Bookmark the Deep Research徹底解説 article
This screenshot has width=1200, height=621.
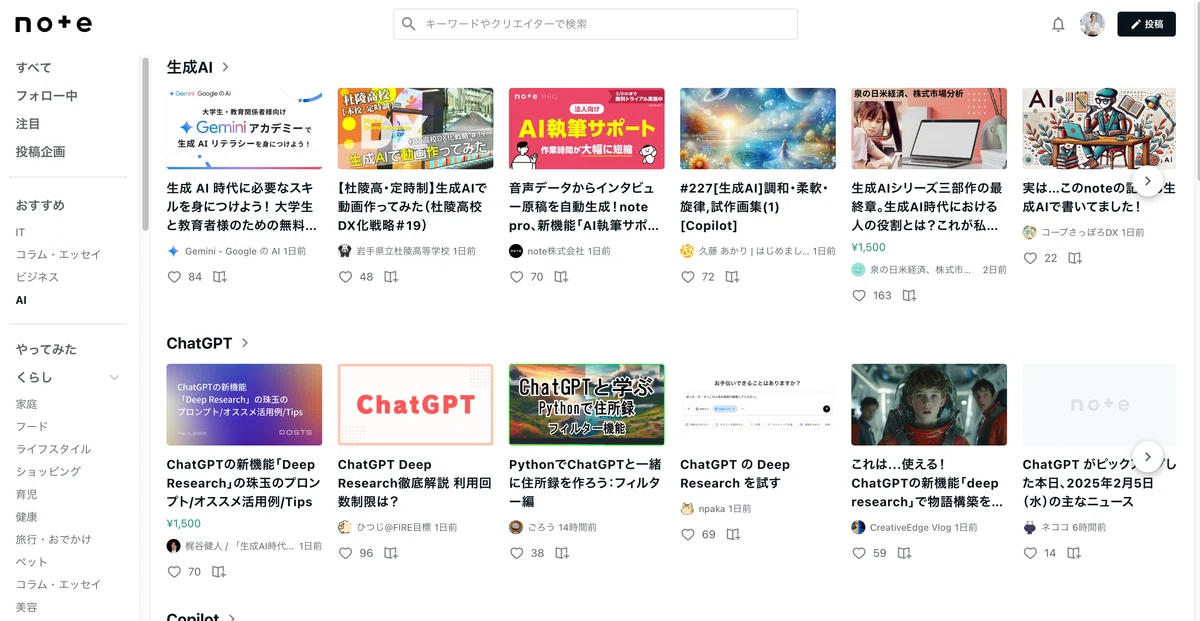(391, 553)
